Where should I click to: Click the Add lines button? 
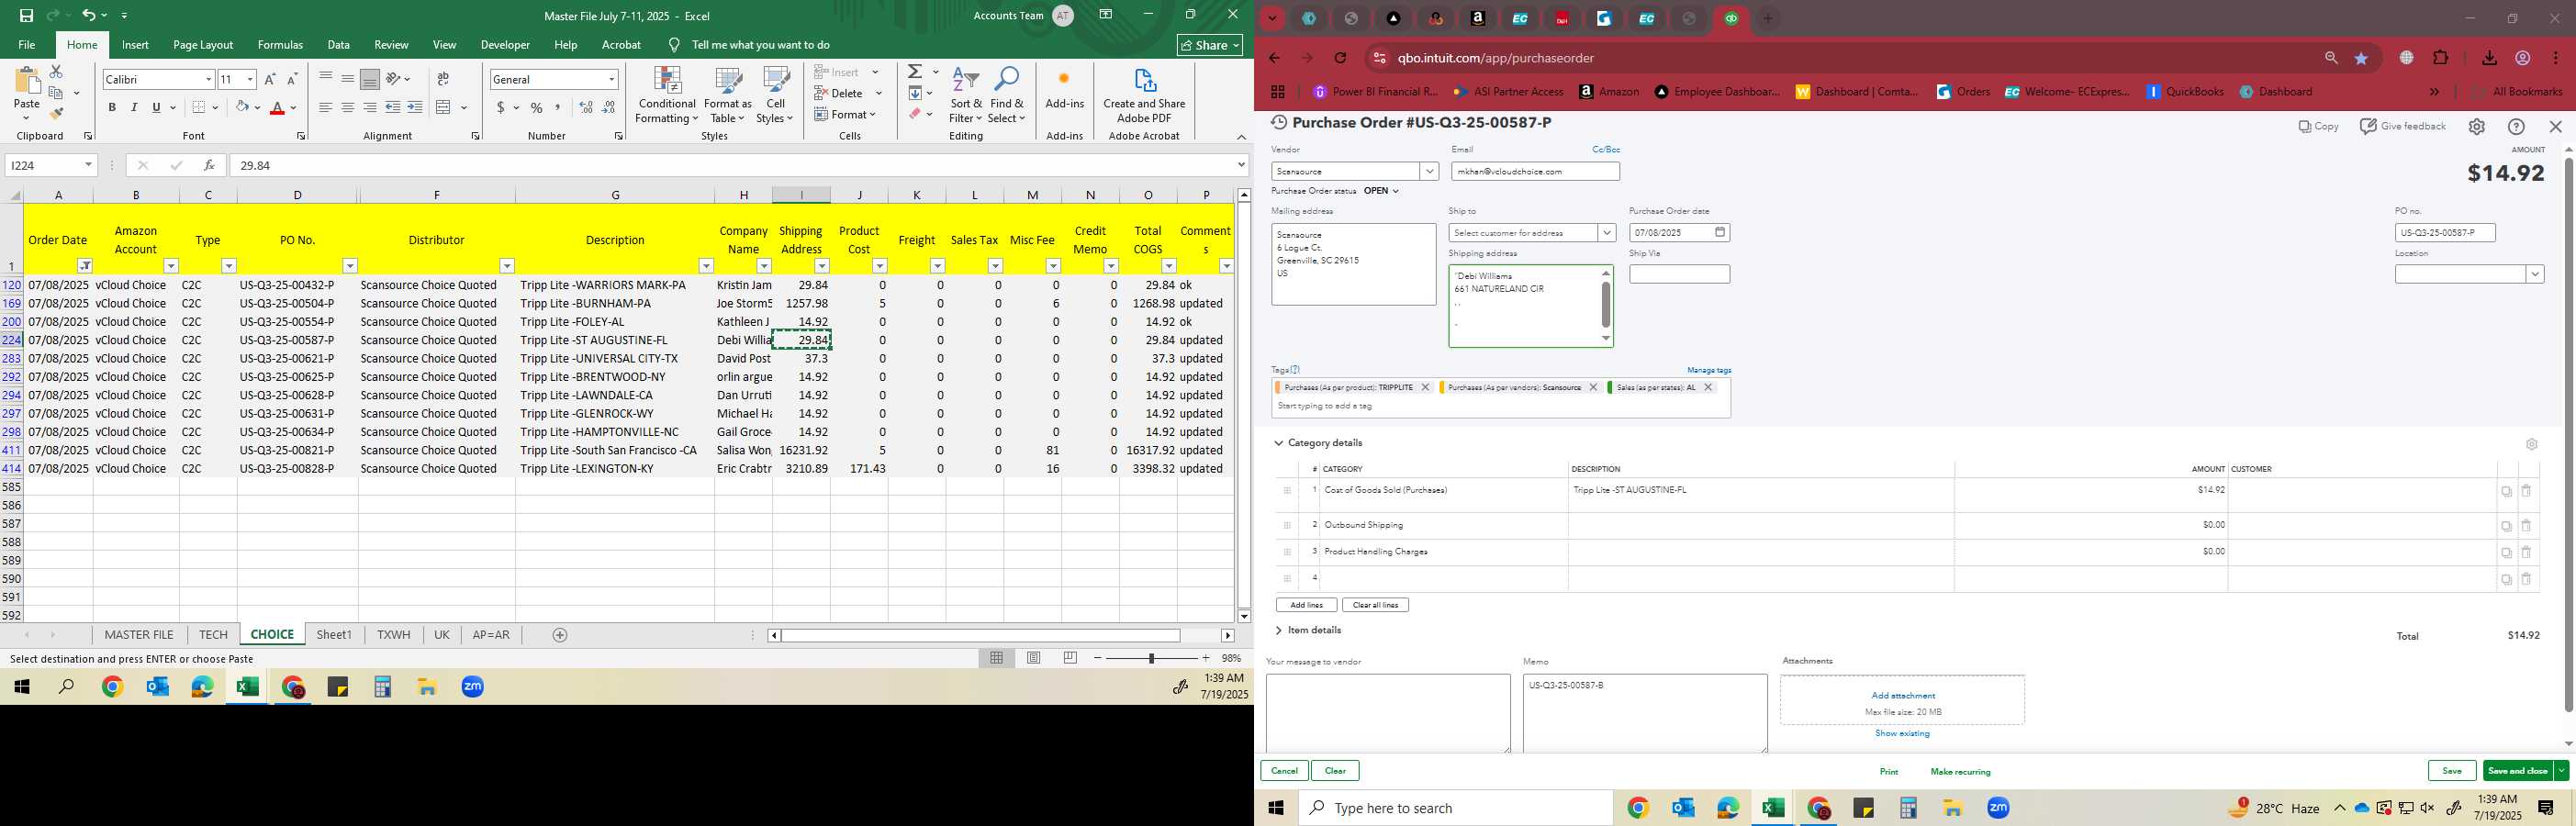pyautogui.click(x=1306, y=605)
